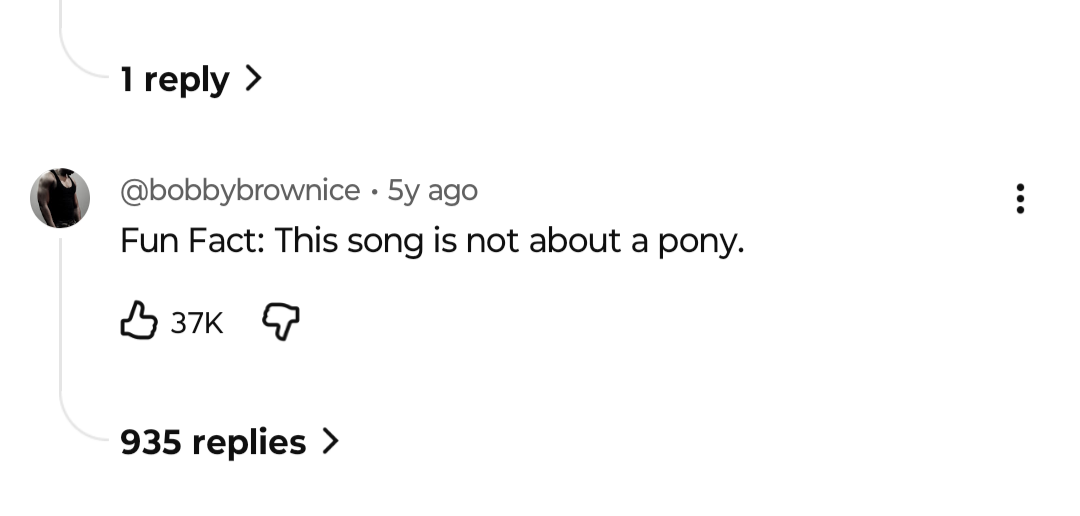1080x516 pixels.
Task: Click the 37K like count
Action: click(x=197, y=322)
